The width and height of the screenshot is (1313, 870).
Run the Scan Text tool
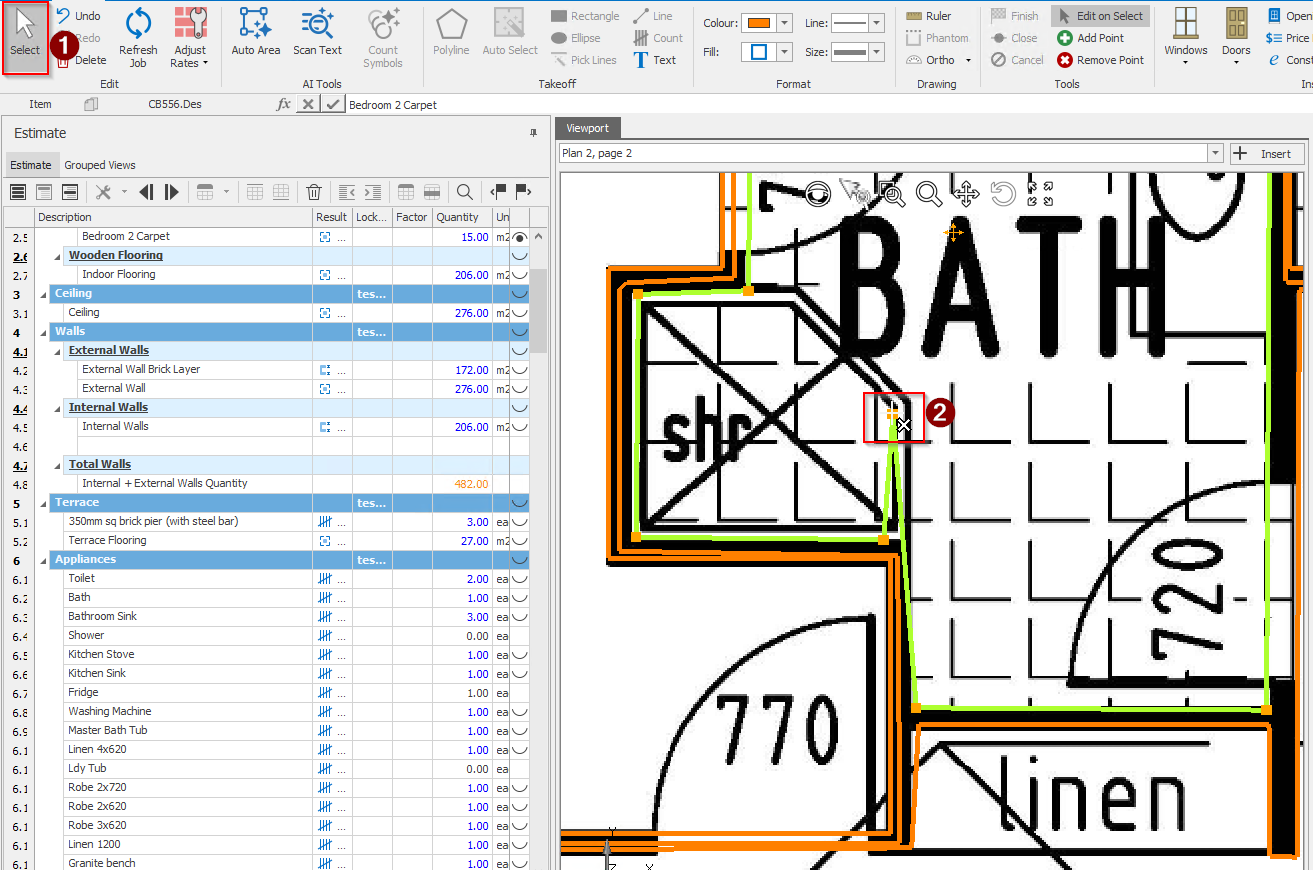[318, 33]
